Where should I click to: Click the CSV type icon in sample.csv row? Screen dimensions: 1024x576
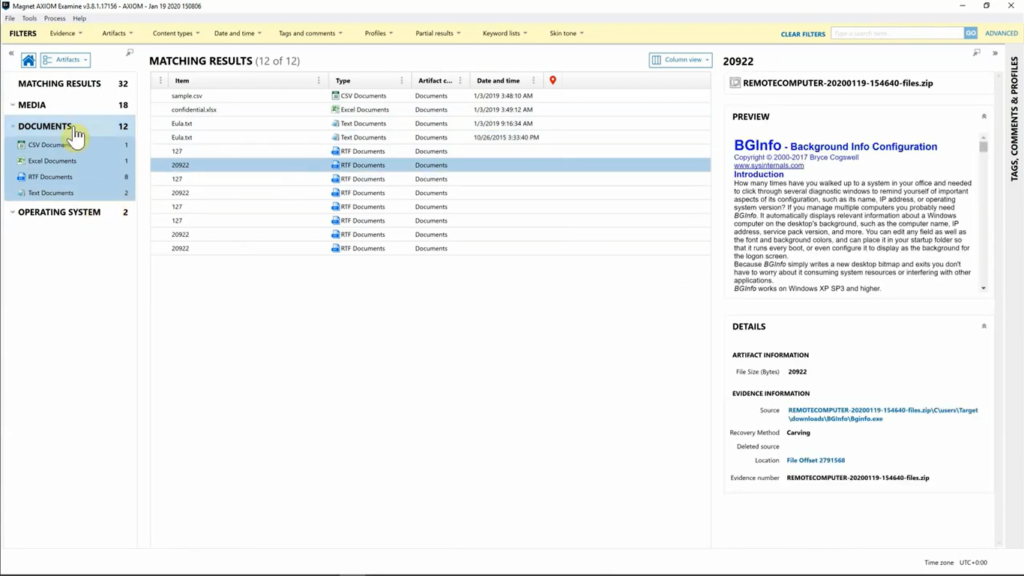pyautogui.click(x=335, y=95)
